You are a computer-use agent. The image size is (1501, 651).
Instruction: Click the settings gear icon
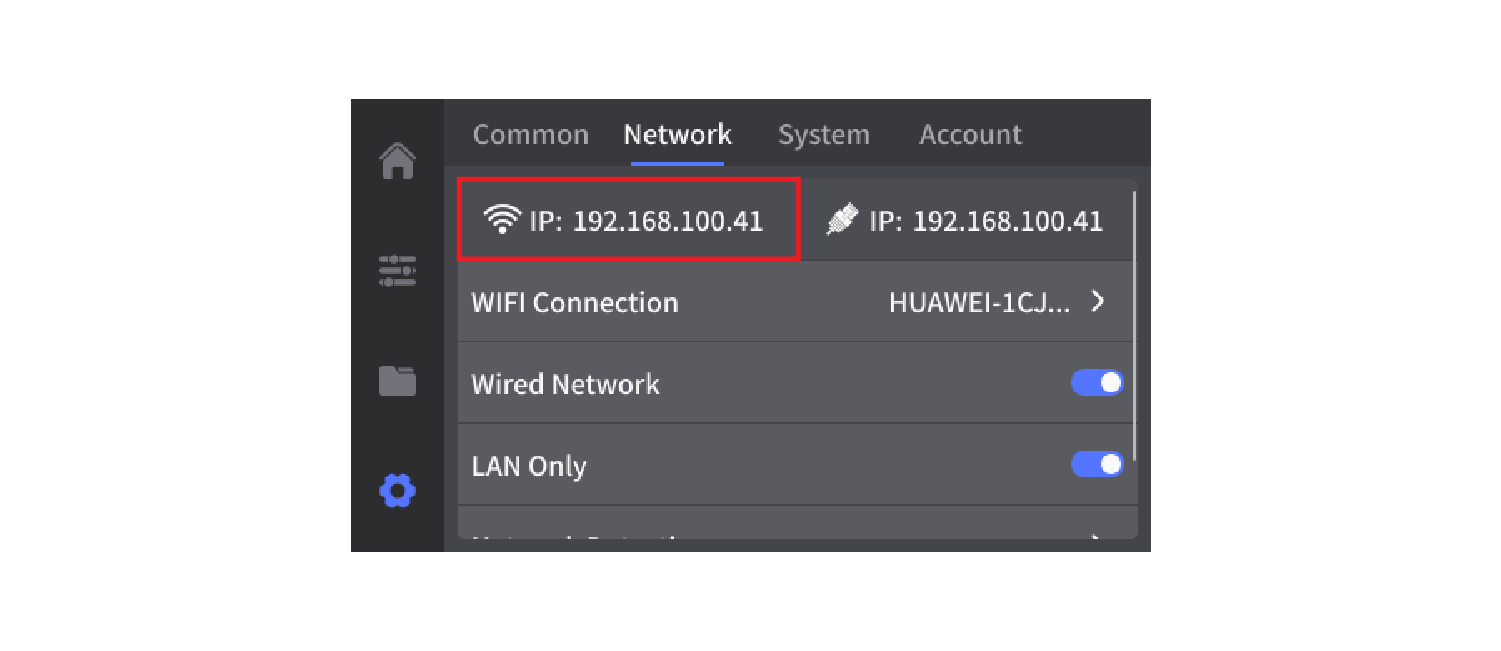pyautogui.click(x=397, y=491)
